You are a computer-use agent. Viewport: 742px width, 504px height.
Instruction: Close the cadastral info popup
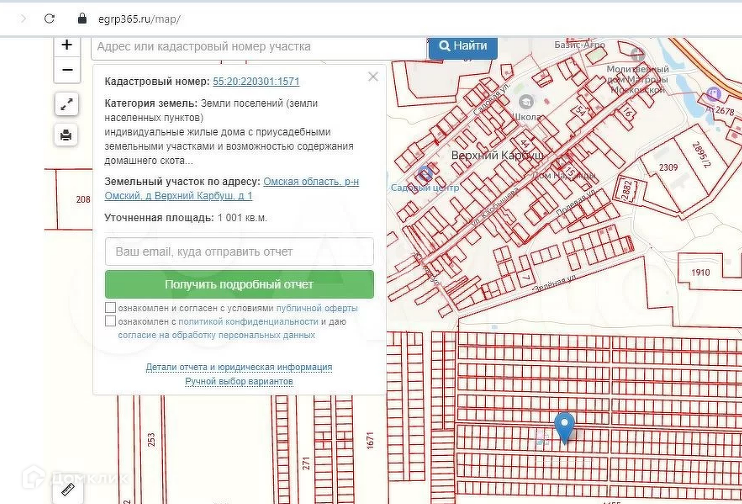tap(373, 76)
